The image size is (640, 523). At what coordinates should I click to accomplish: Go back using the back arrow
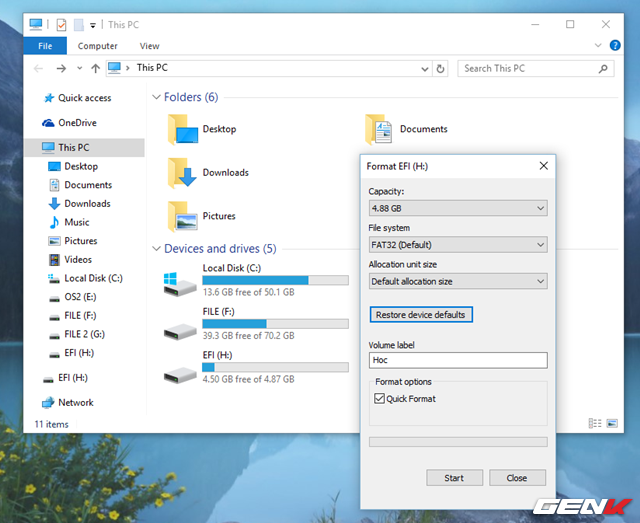coord(38,69)
